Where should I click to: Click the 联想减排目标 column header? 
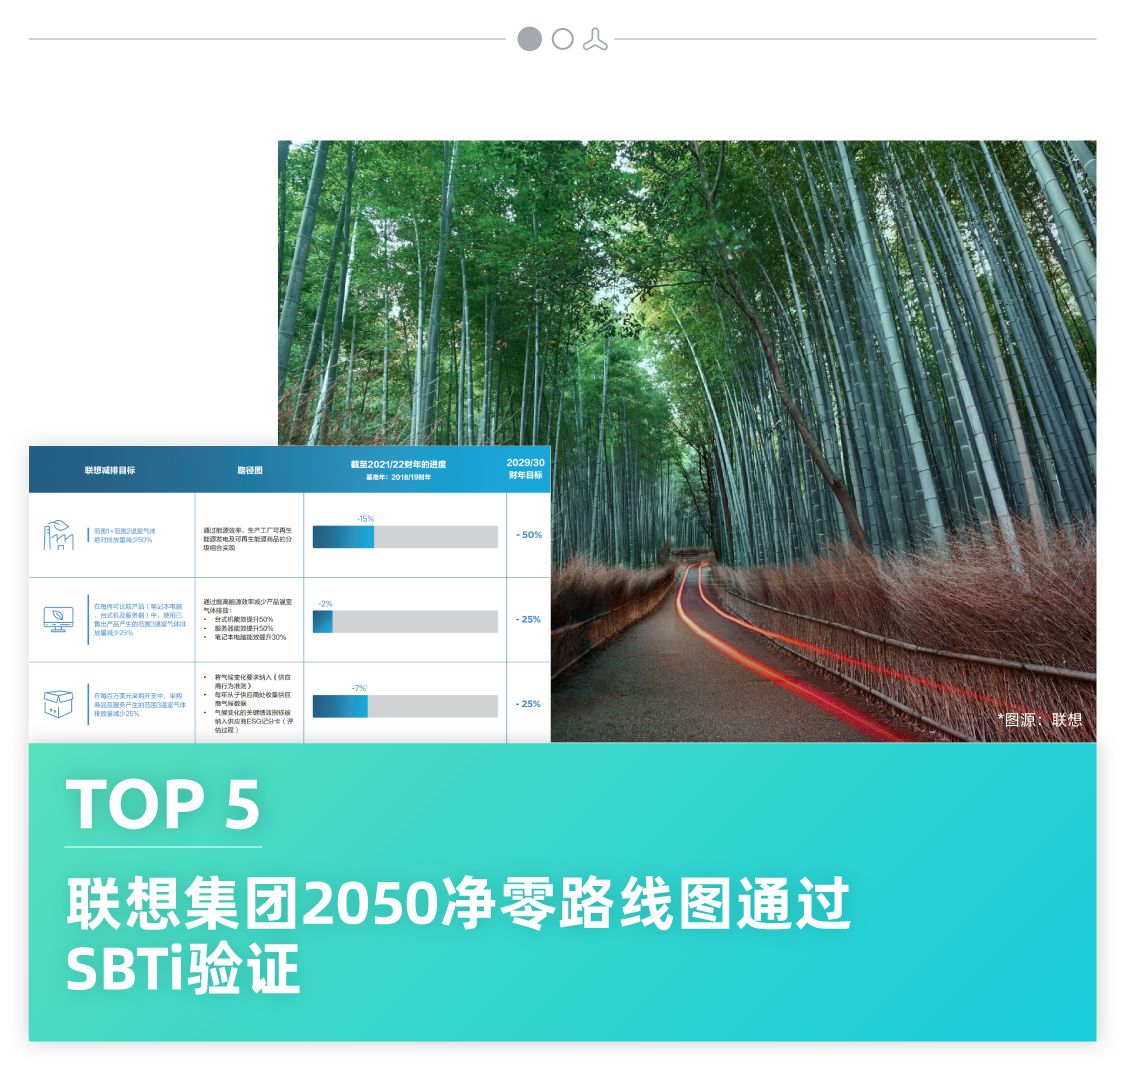(x=110, y=470)
